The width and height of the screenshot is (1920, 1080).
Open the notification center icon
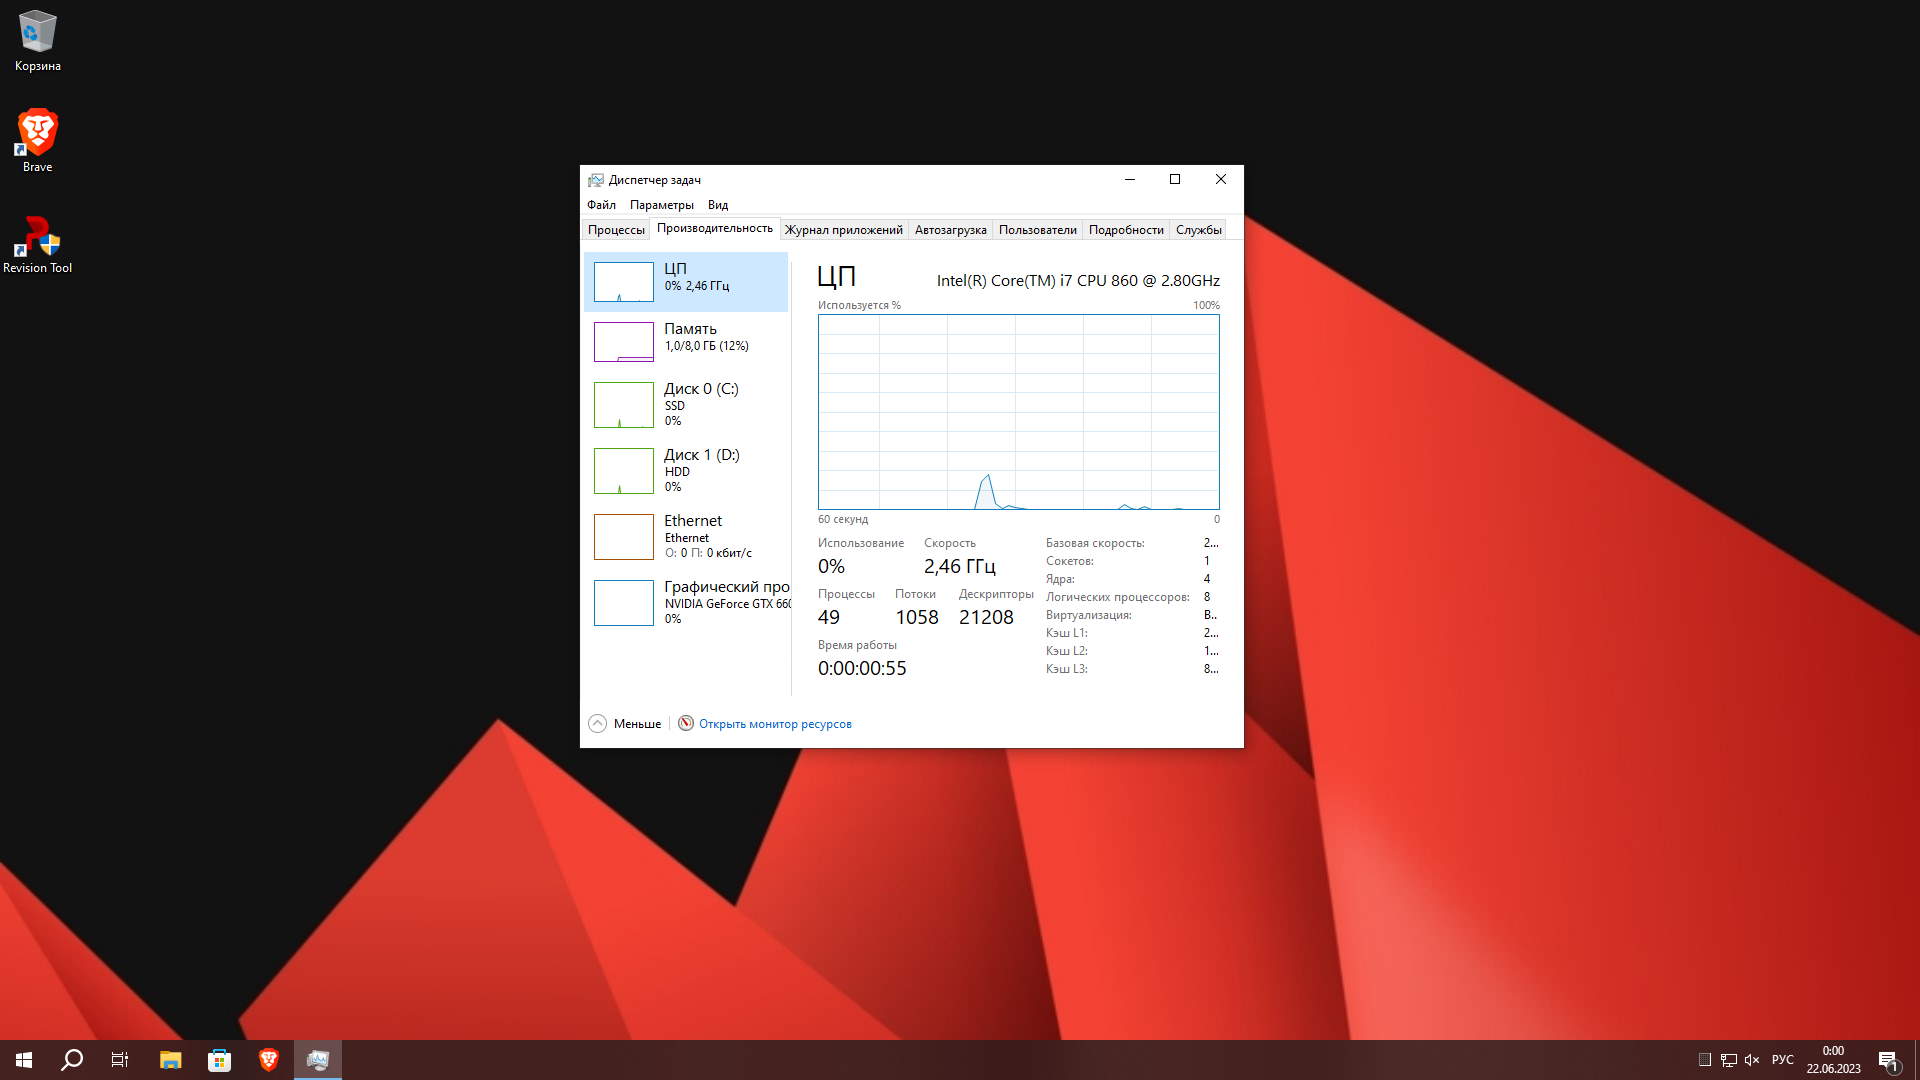1888,1060
